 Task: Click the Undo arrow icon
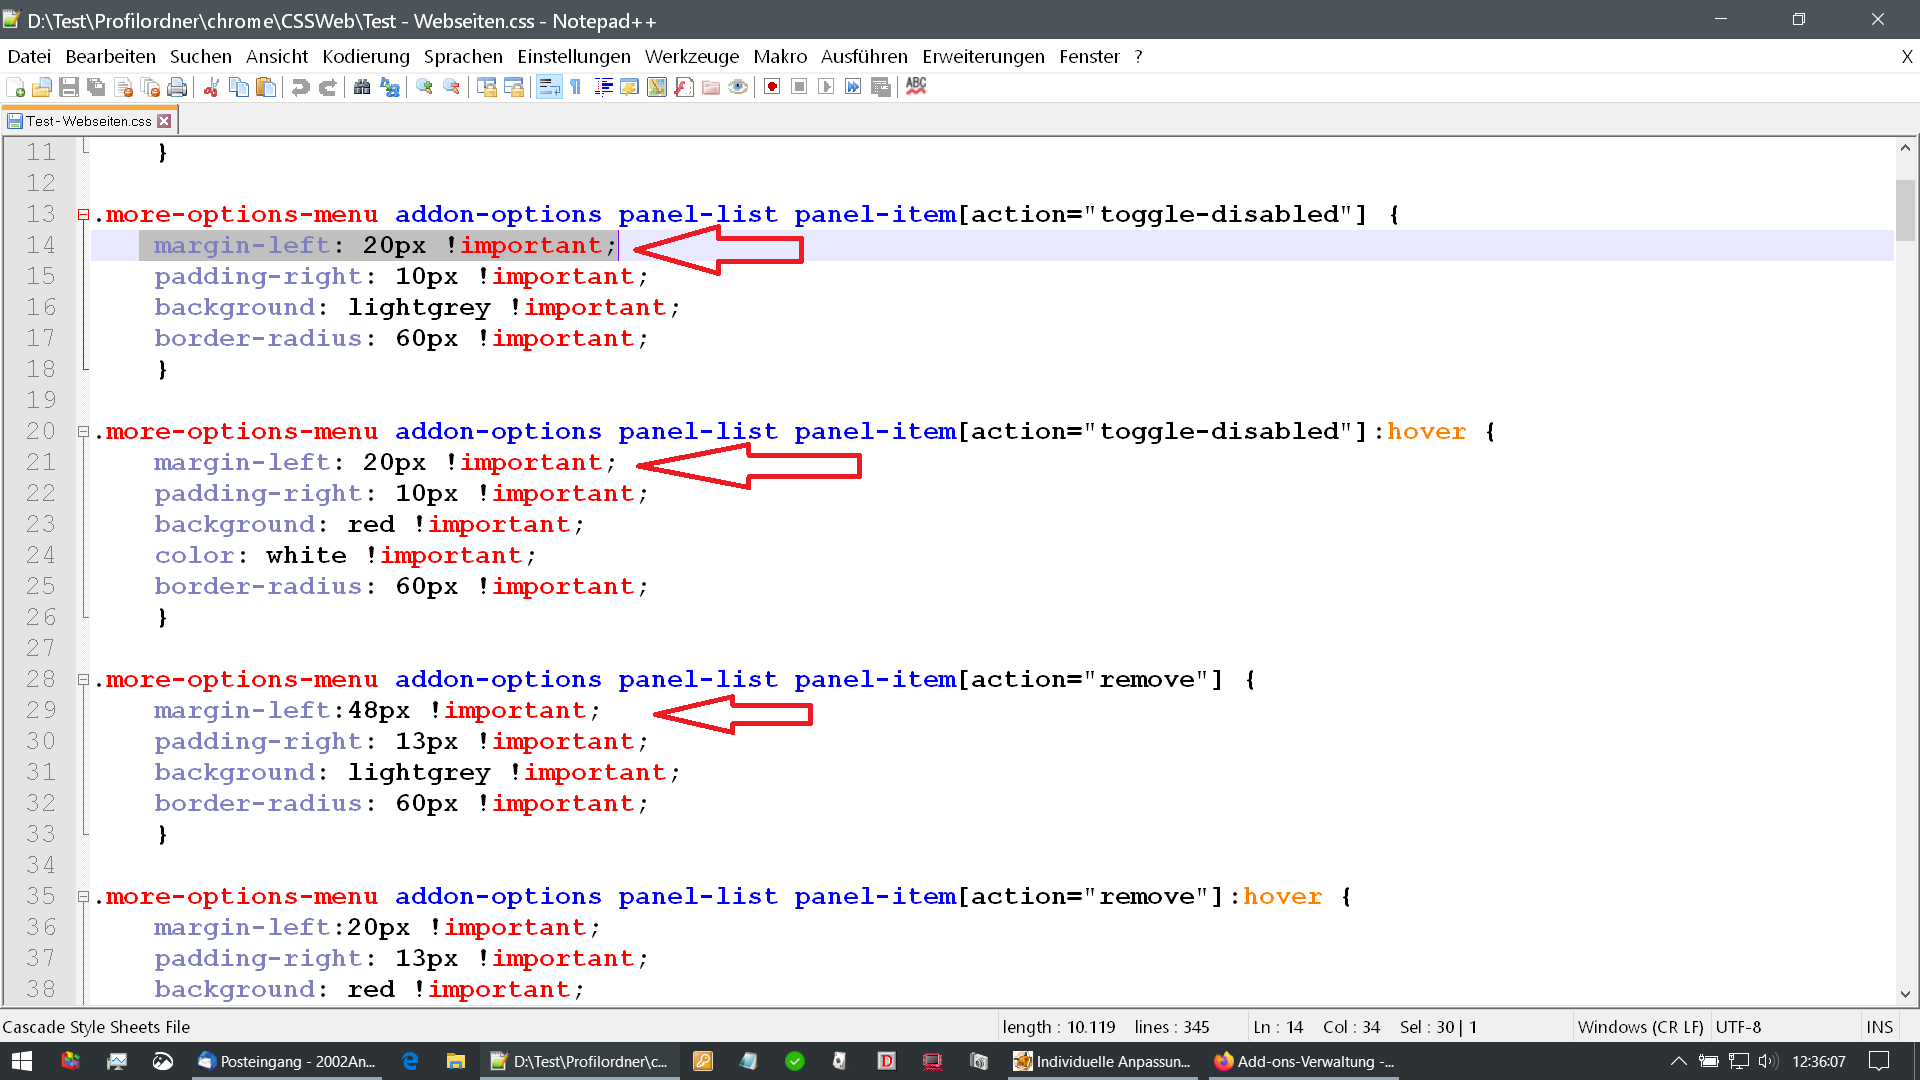[300, 87]
